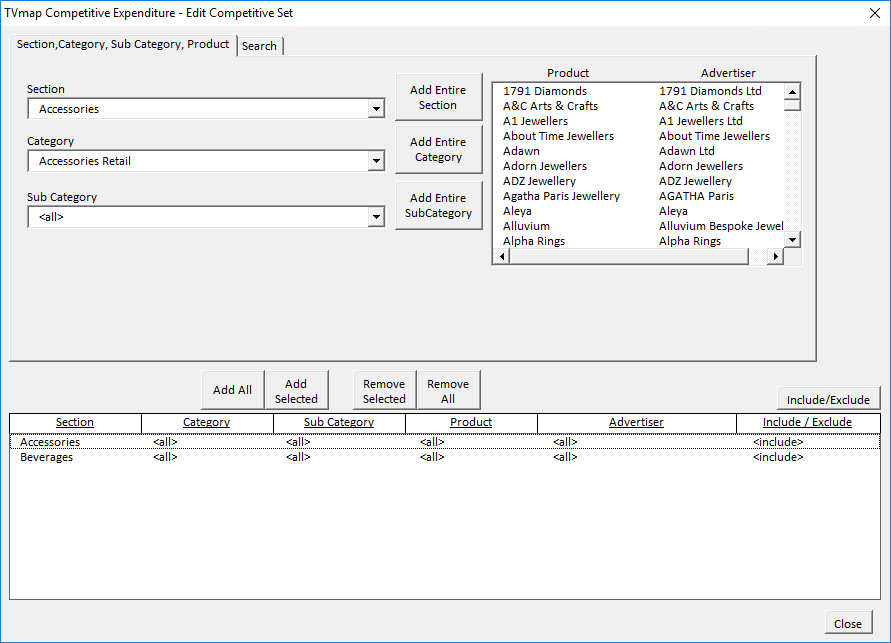Sort by the Product column header
Viewport: 891px width, 643px height.
click(471, 422)
